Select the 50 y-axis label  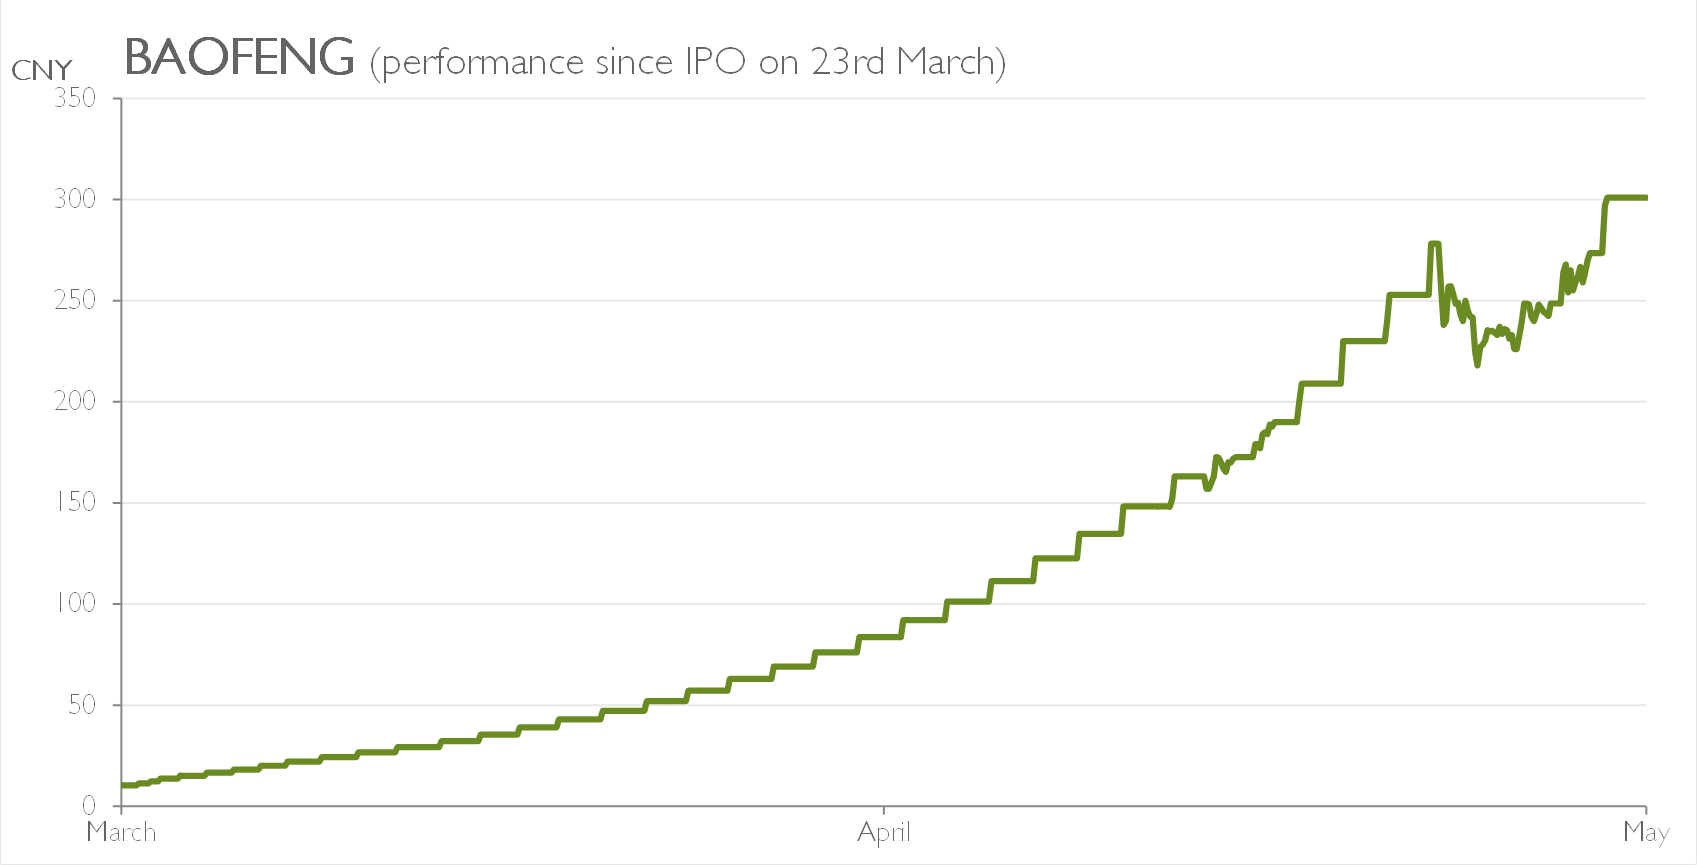[81, 704]
